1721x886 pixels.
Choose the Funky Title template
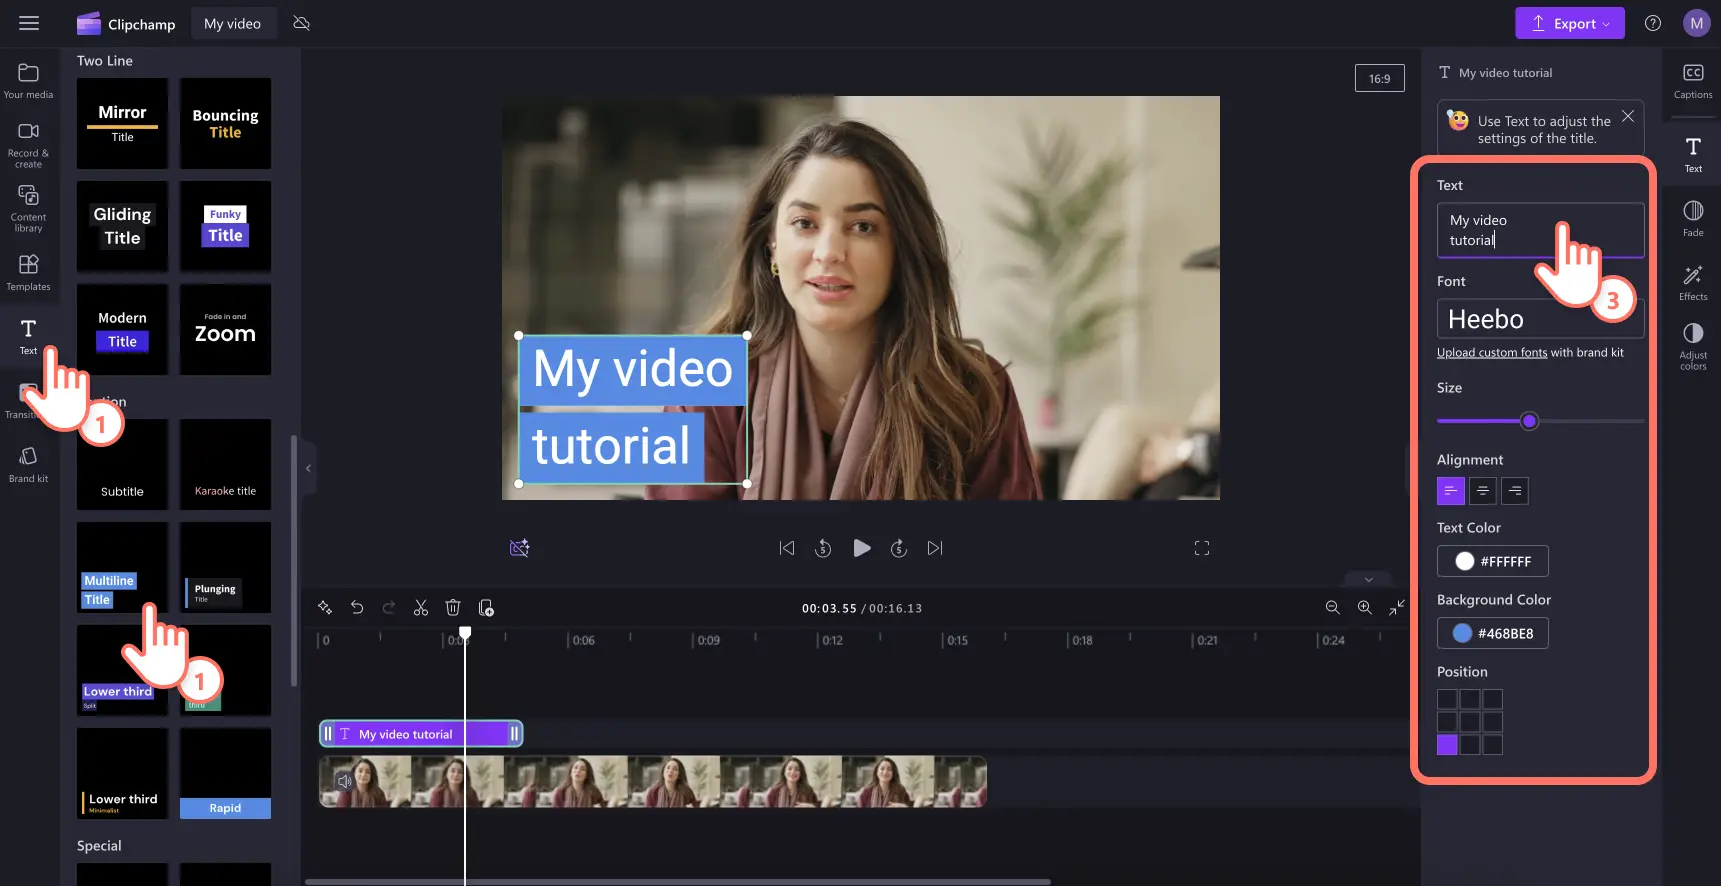tap(225, 226)
